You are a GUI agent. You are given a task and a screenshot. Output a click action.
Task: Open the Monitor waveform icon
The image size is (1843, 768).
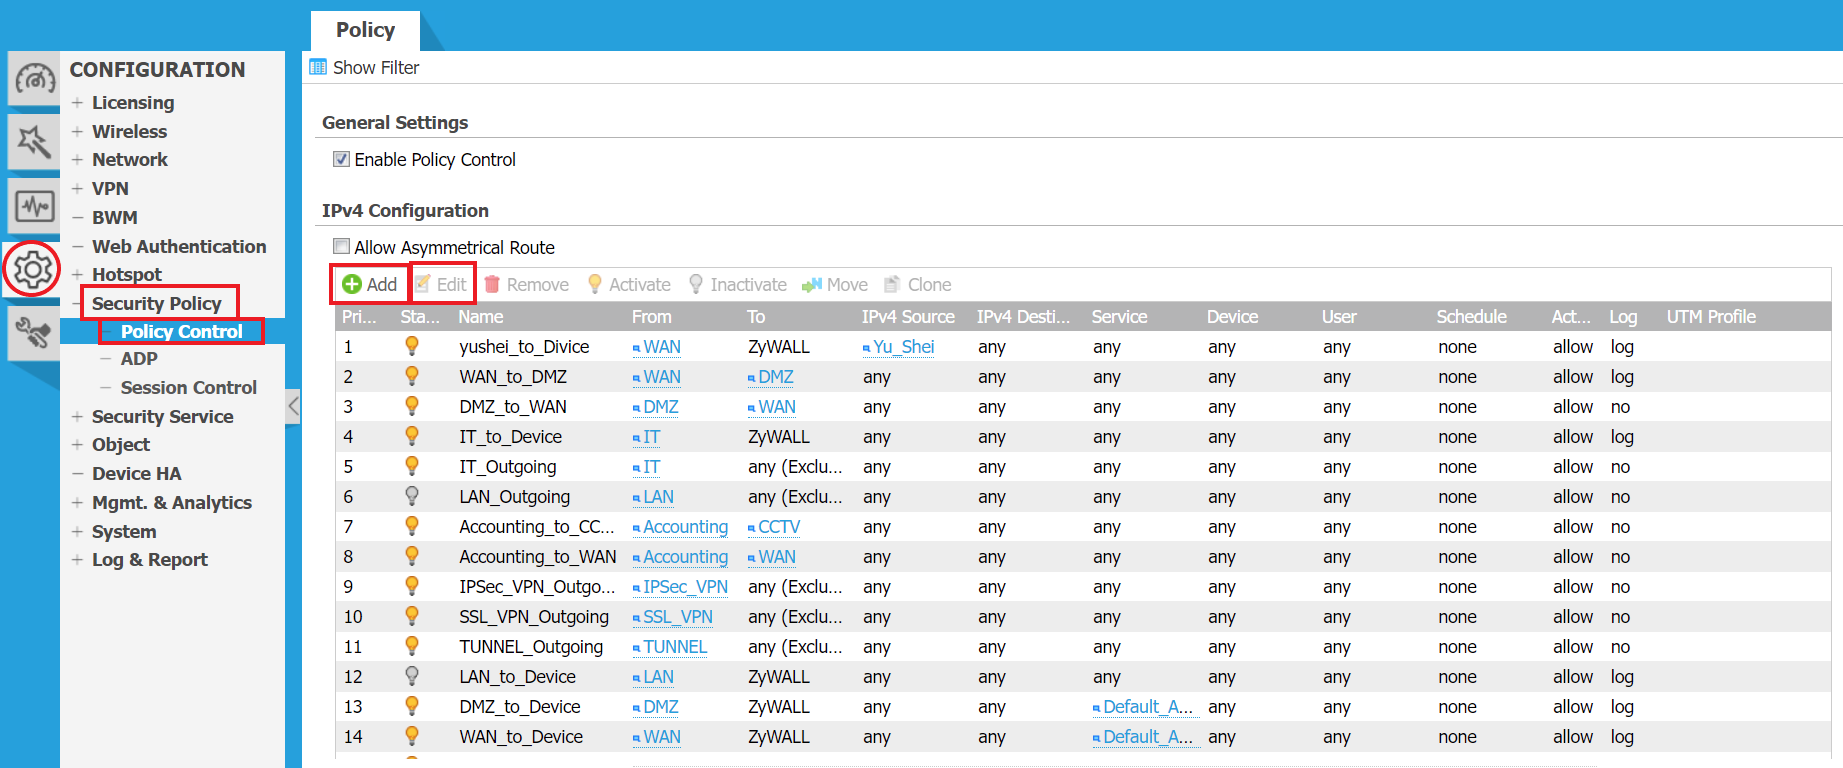click(34, 206)
